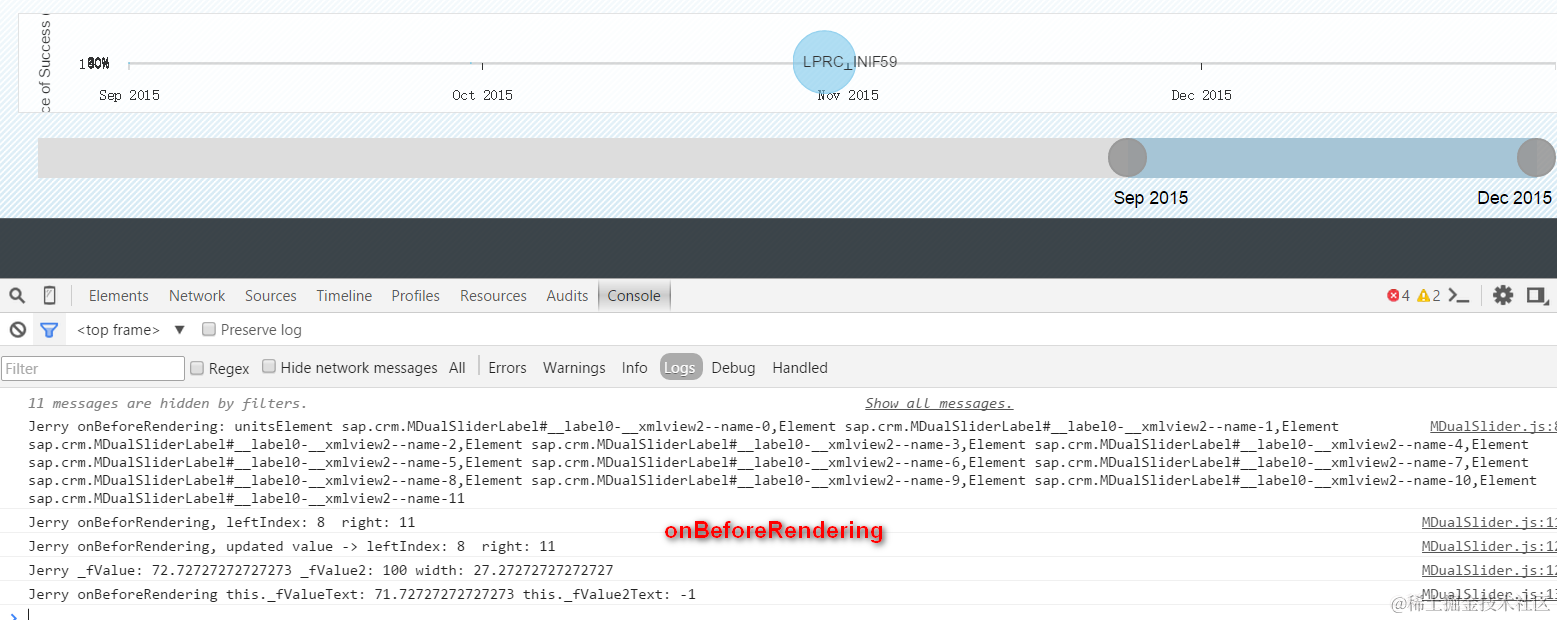This screenshot has height=620, width=1557.
Task: Click the Nov 2015 axis label
Action: click(848, 95)
